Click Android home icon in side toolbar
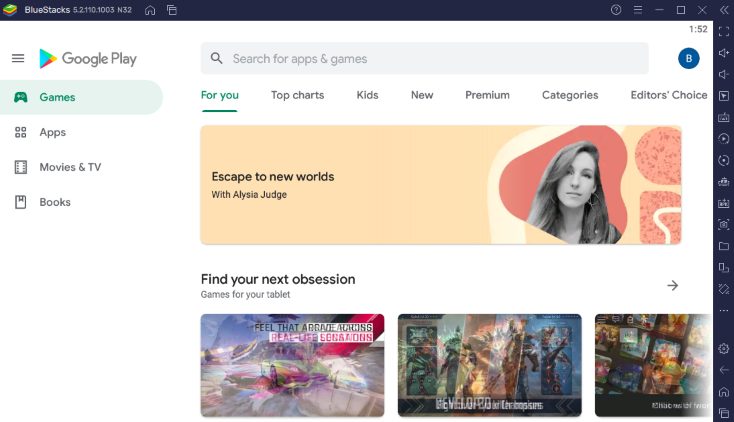This screenshot has width=734, height=422. [x=724, y=392]
